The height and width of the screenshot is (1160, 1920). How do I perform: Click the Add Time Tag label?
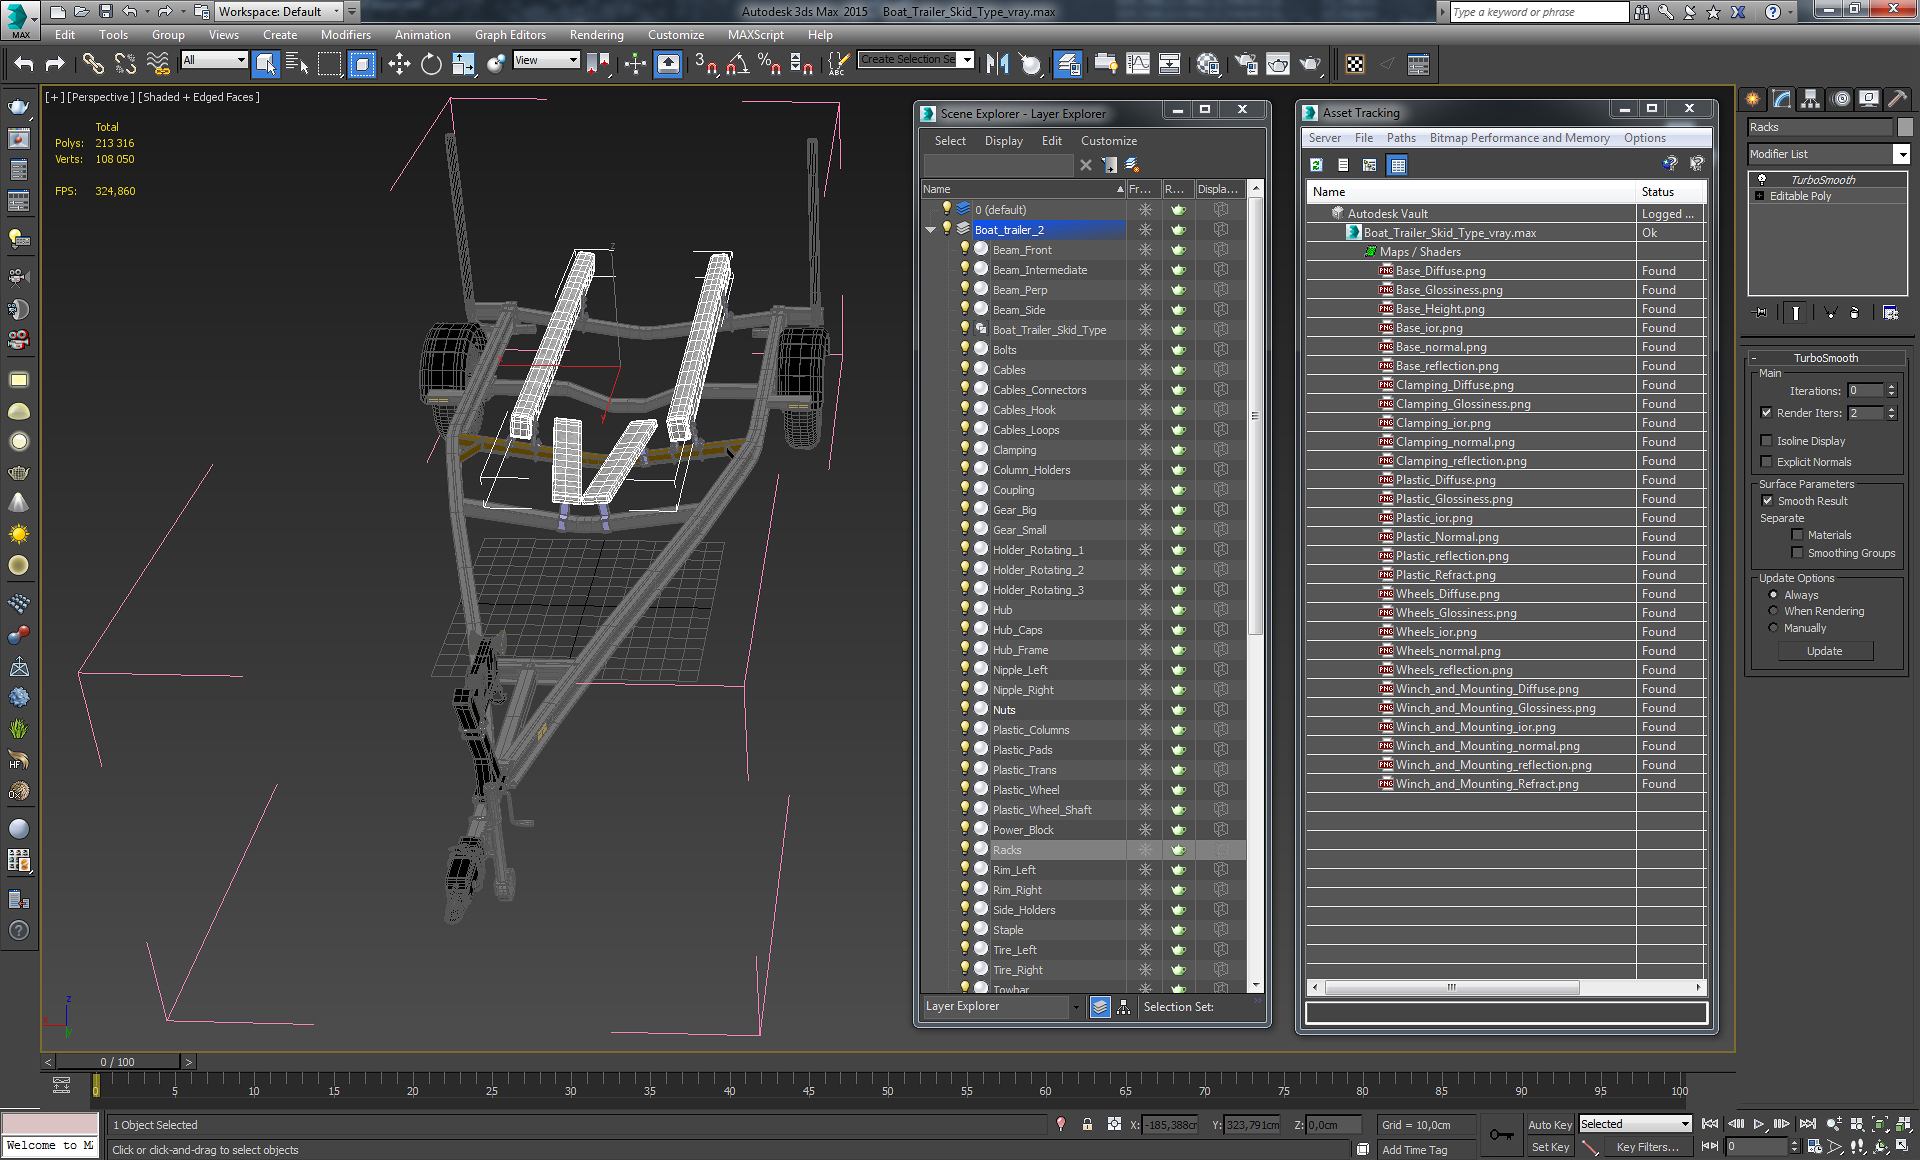pyautogui.click(x=1414, y=1150)
